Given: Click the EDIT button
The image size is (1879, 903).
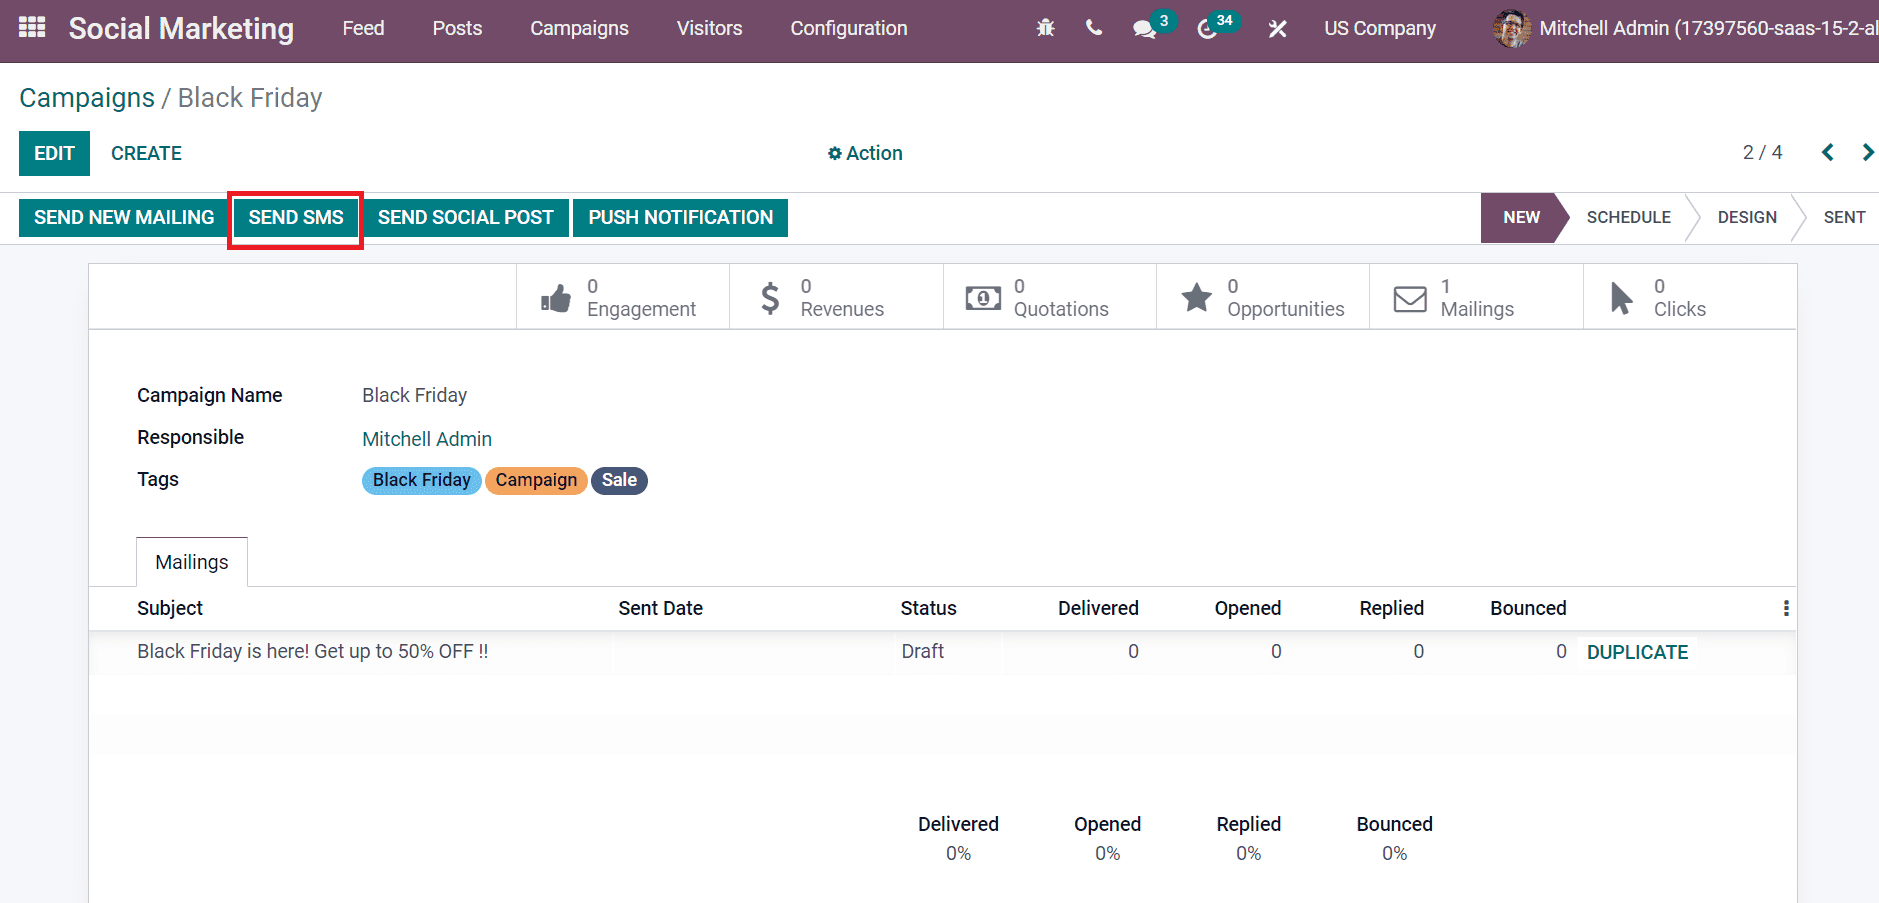Looking at the screenshot, I should click(54, 153).
